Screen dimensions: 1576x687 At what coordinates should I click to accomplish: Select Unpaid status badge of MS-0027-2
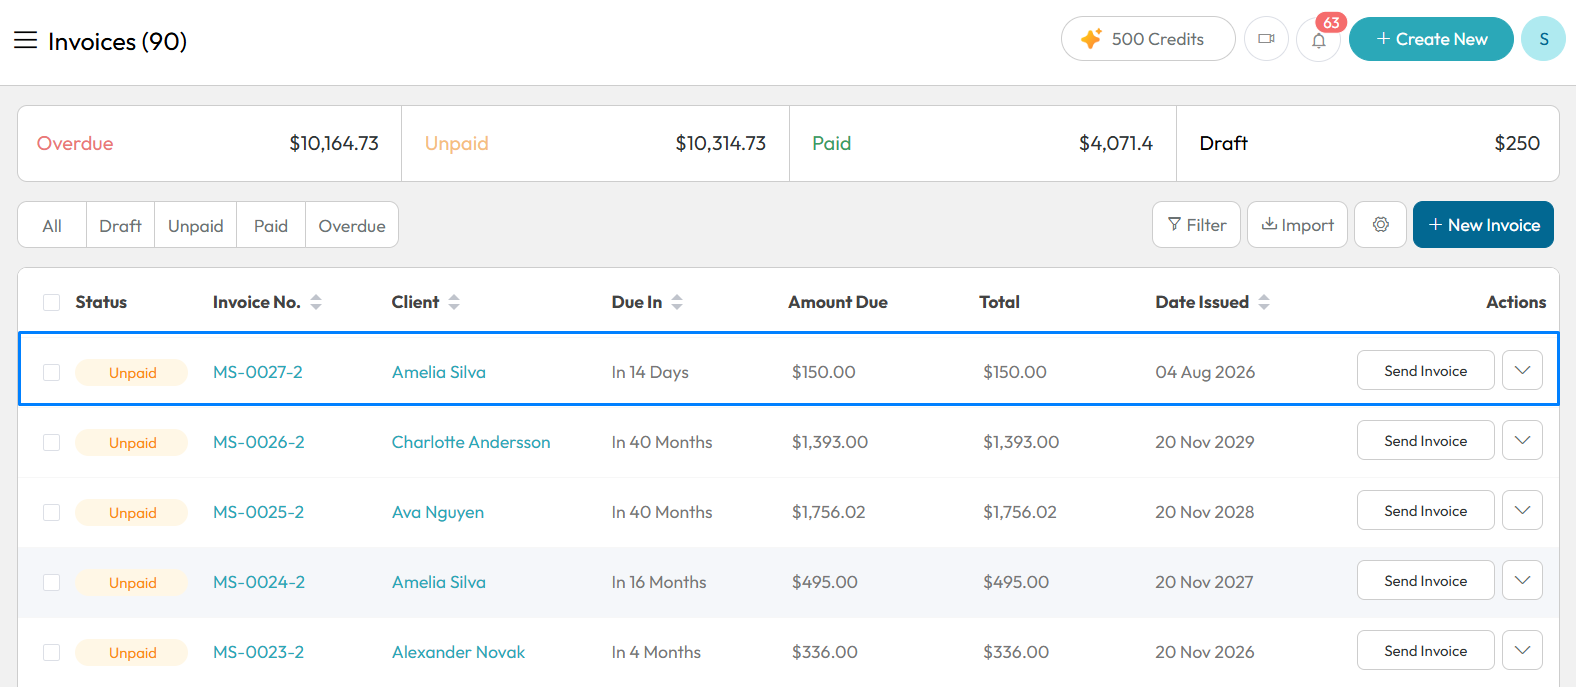[x=132, y=372]
